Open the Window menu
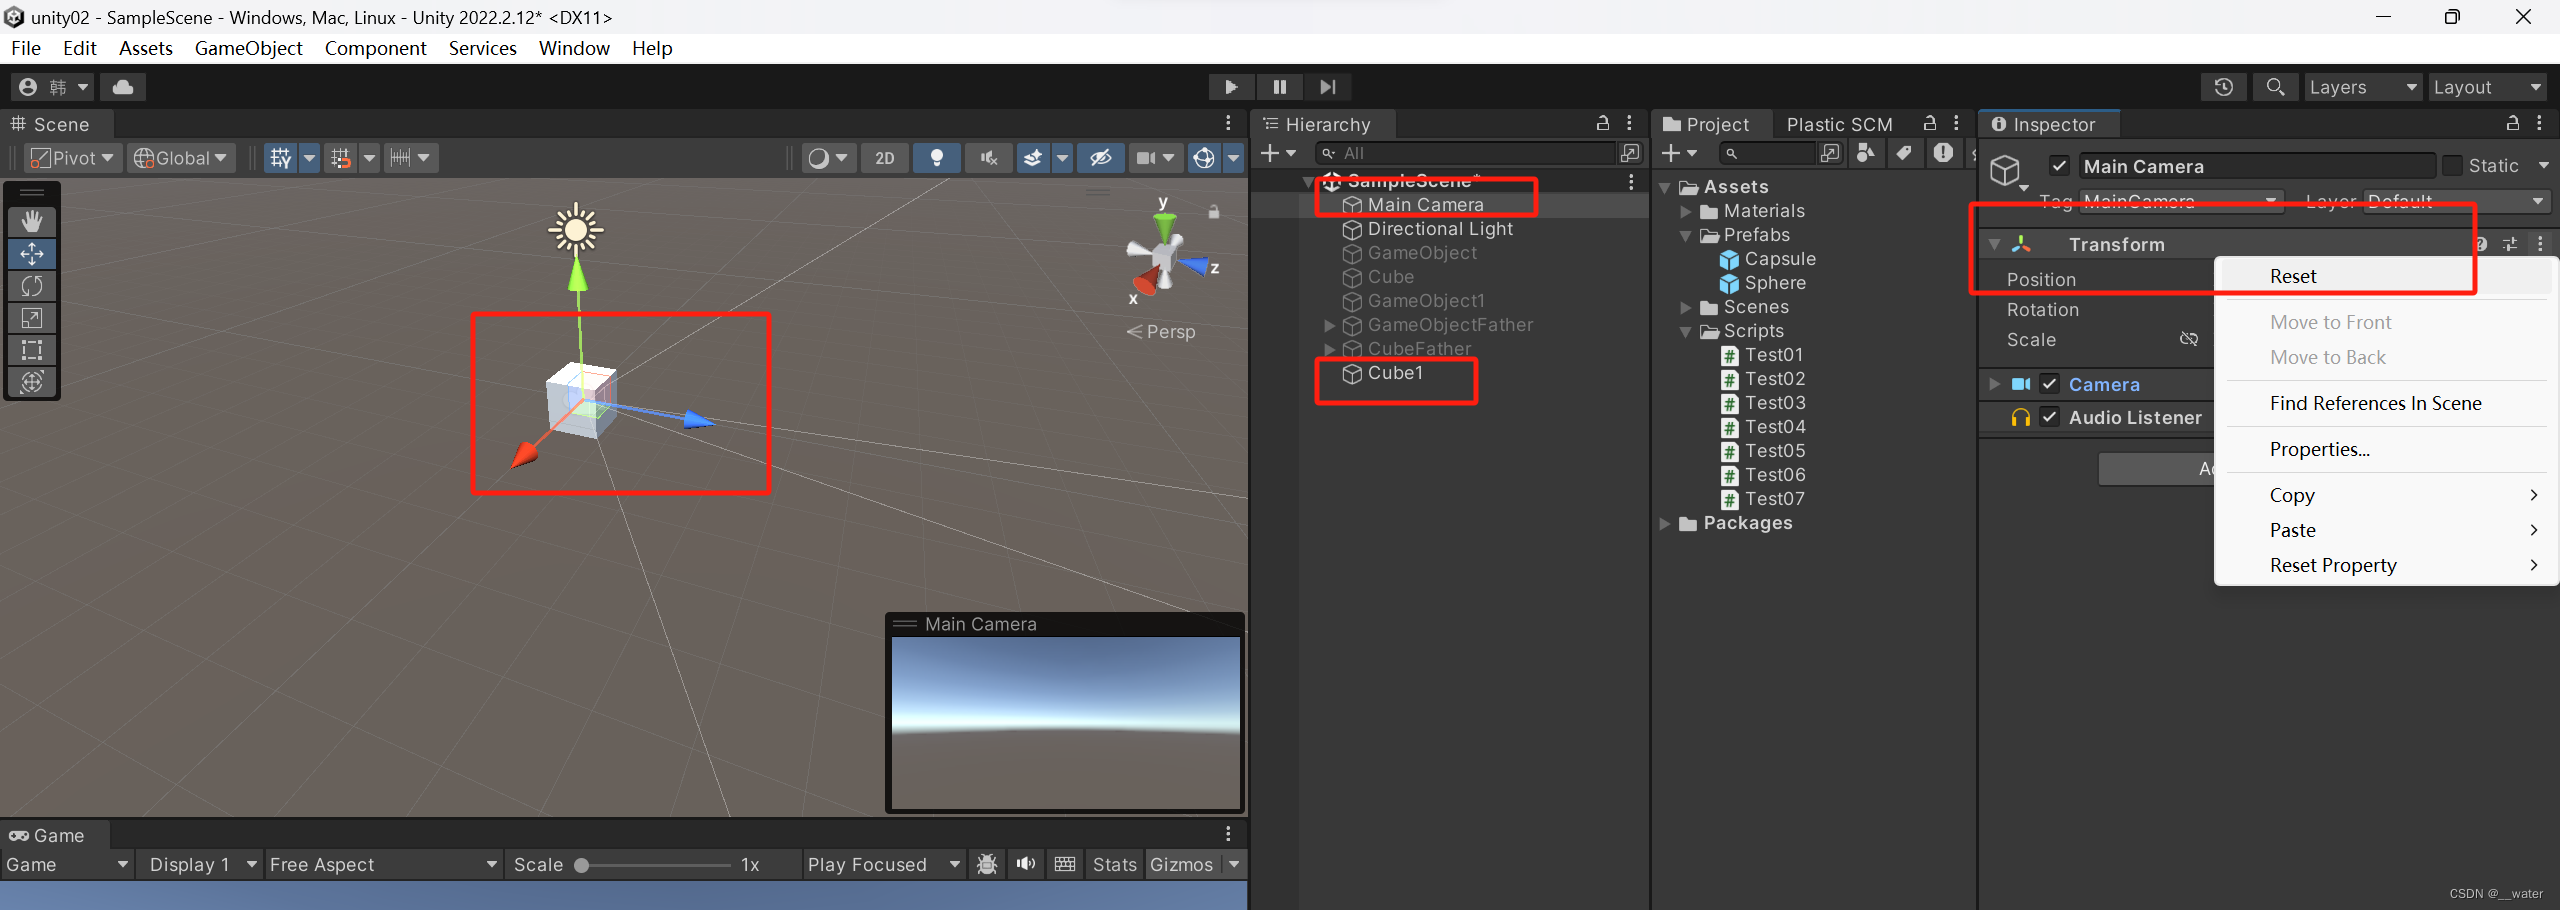The height and width of the screenshot is (910, 2560). pyautogui.click(x=573, y=48)
